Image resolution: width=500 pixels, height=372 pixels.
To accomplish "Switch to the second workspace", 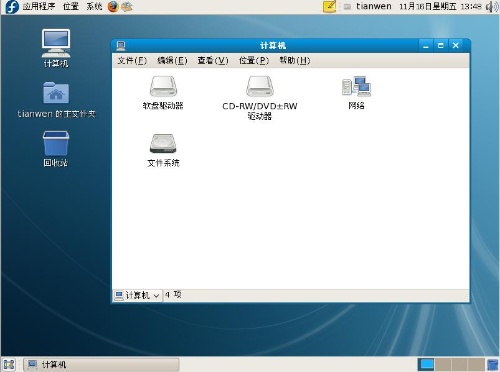I will 443,364.
